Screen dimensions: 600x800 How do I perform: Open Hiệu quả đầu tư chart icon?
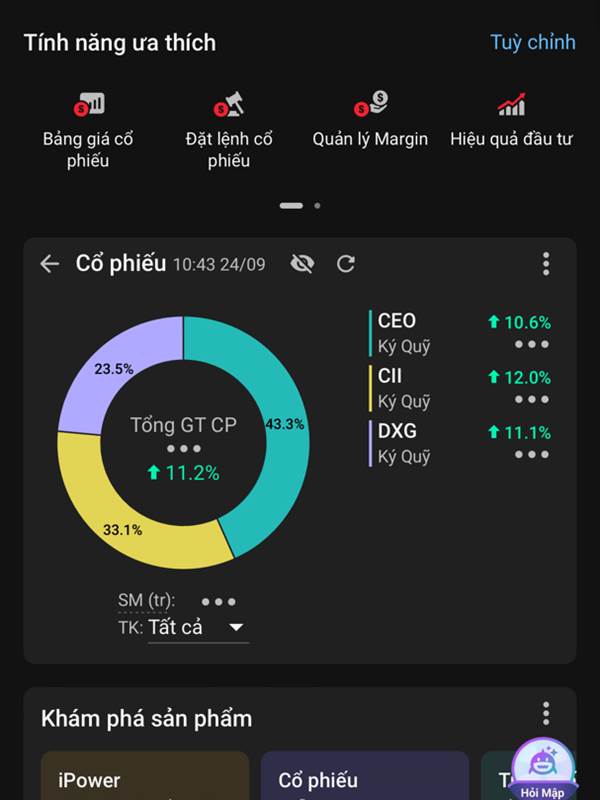[x=511, y=104]
